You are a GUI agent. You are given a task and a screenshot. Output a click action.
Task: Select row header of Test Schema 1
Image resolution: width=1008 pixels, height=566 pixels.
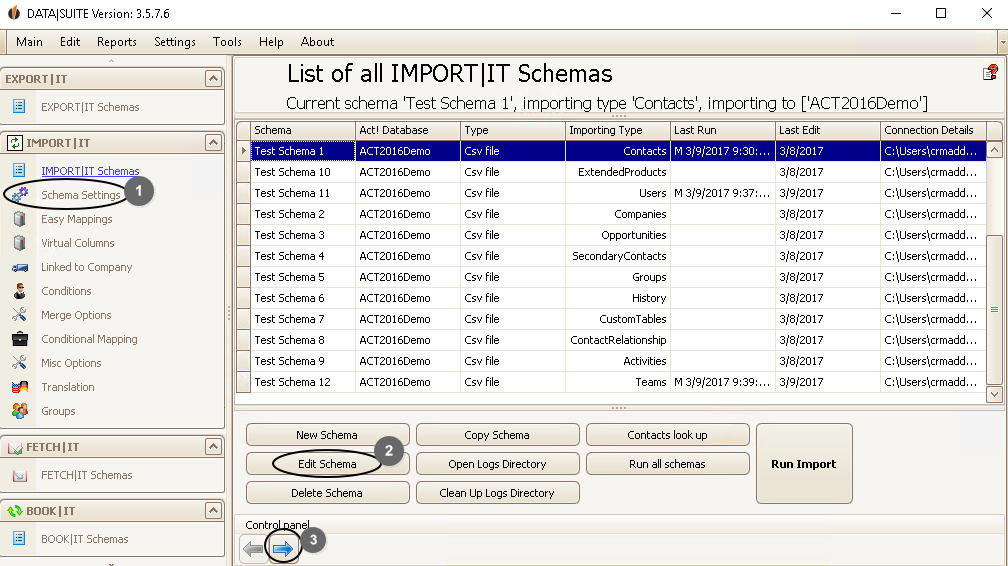(x=244, y=151)
